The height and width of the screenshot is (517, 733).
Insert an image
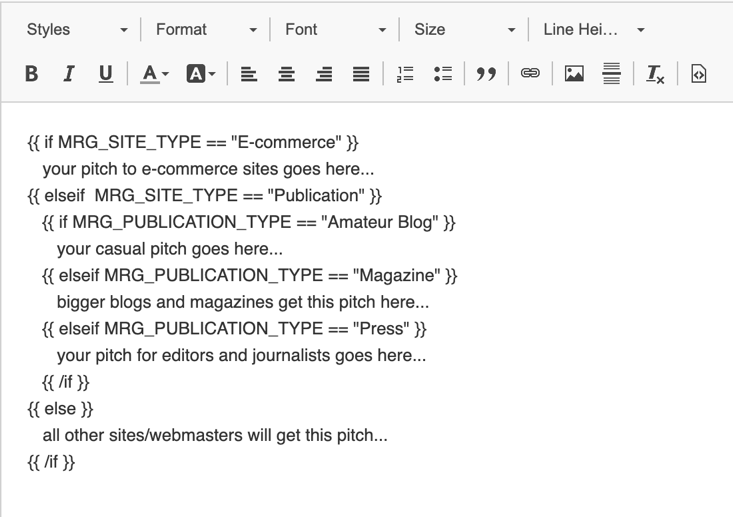point(574,74)
